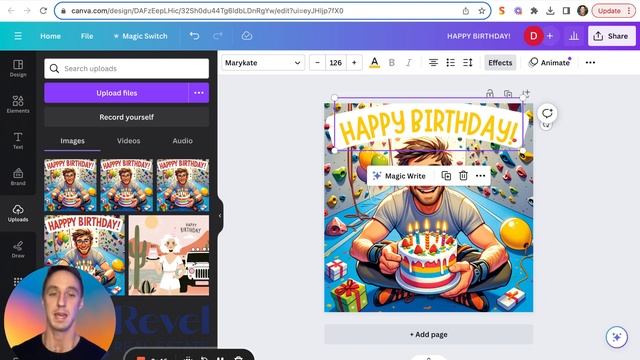640x360 pixels.
Task: Open the apps grid icon in sidebar
Action: (x=18, y=281)
